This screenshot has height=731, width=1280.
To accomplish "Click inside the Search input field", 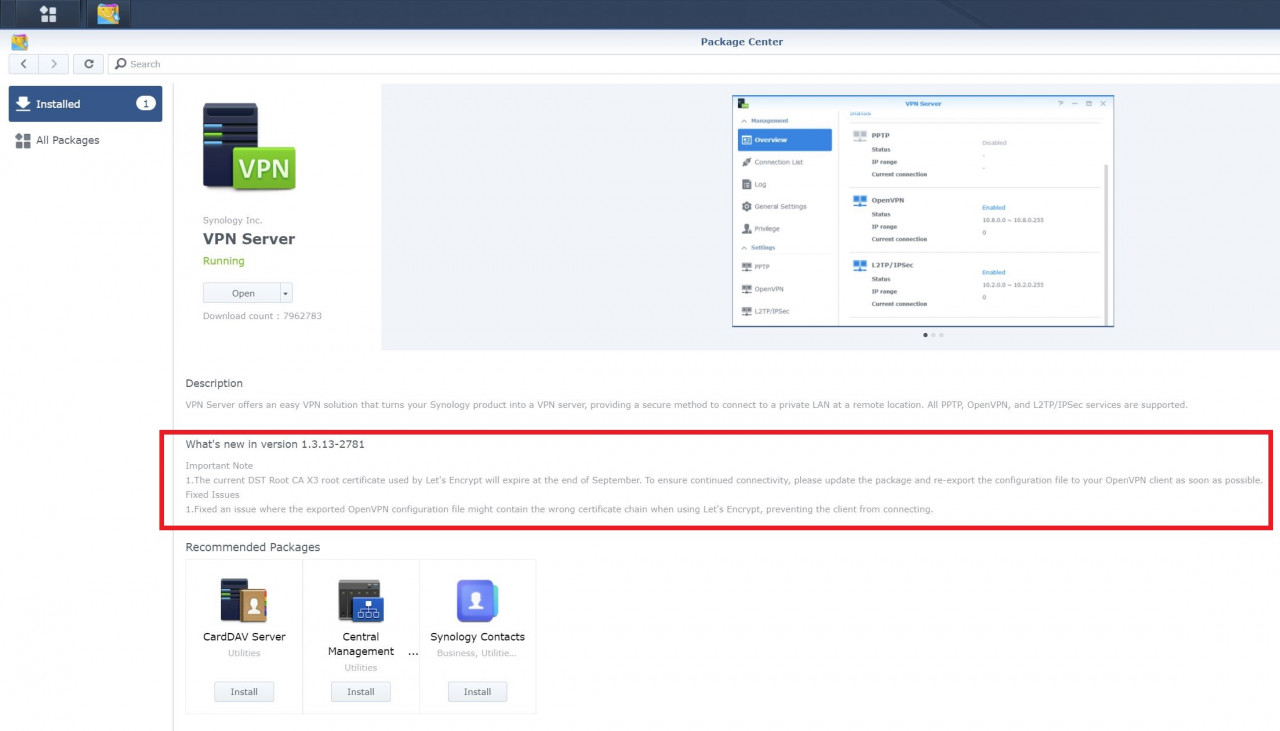I will [180, 63].
